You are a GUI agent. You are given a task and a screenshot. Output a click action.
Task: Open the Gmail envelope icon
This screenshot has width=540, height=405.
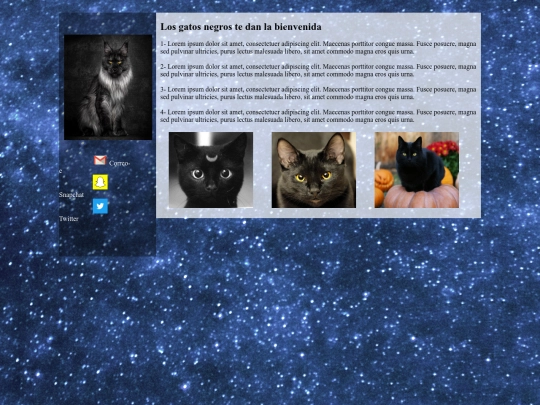click(x=100, y=160)
